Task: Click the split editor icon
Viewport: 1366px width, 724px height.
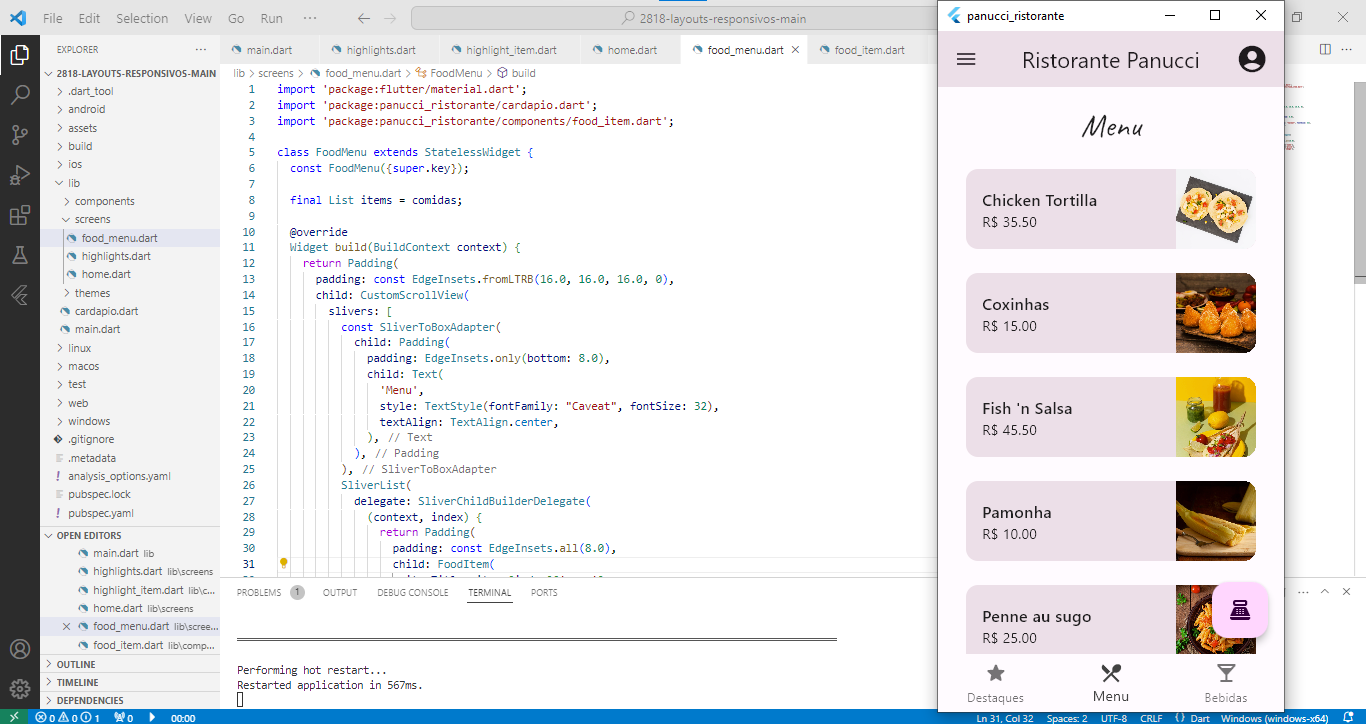Action: [1325, 49]
